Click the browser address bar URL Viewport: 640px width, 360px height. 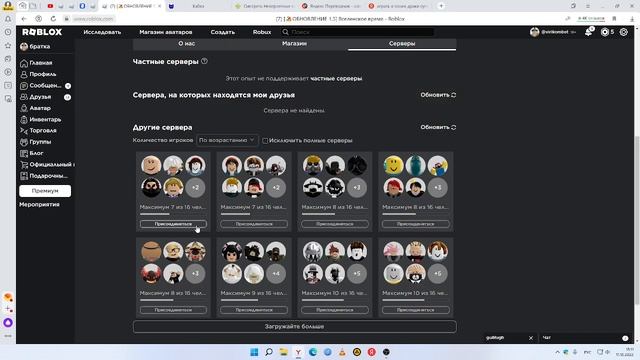coord(93,19)
